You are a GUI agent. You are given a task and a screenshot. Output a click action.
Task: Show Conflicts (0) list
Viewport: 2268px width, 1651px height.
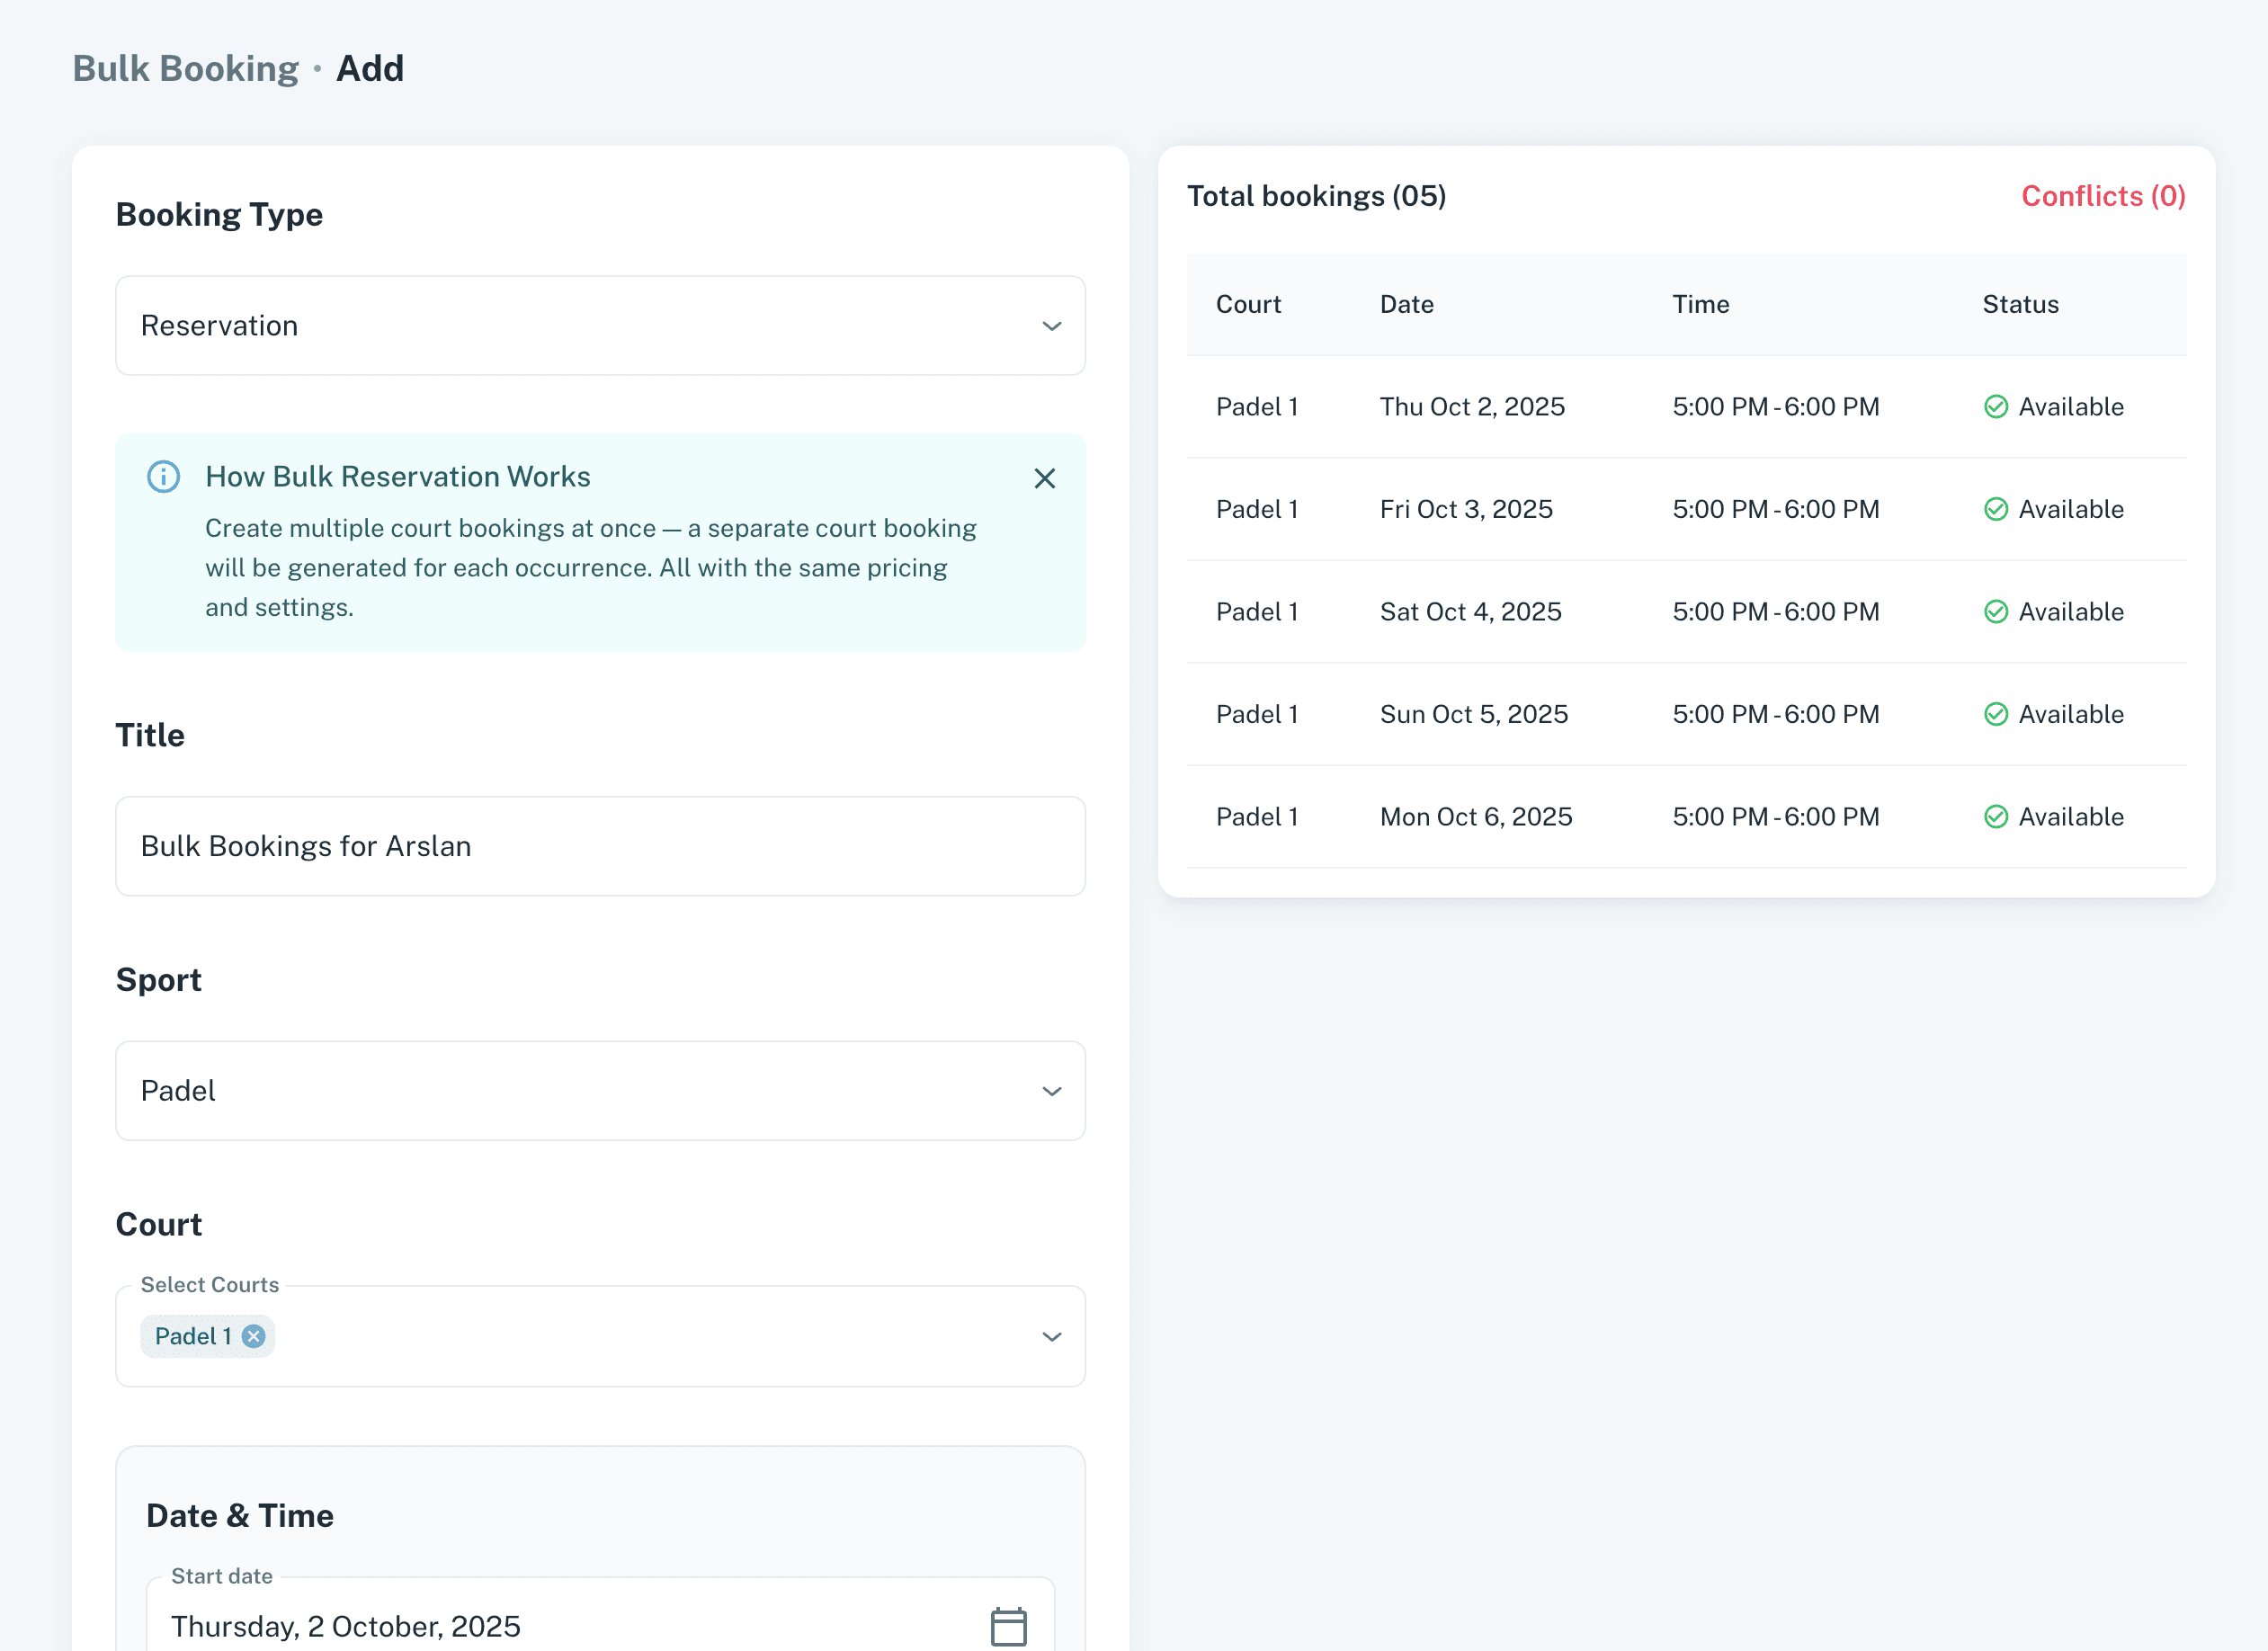(2102, 196)
